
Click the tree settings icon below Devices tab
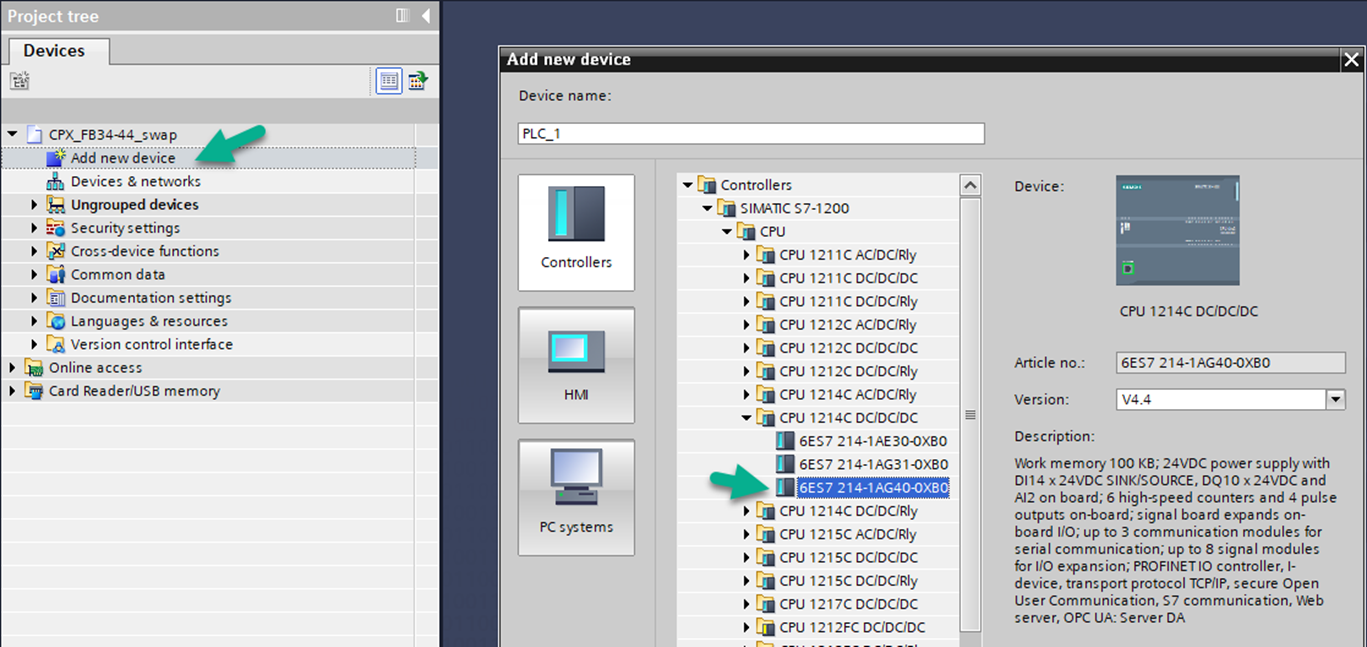tap(20, 81)
